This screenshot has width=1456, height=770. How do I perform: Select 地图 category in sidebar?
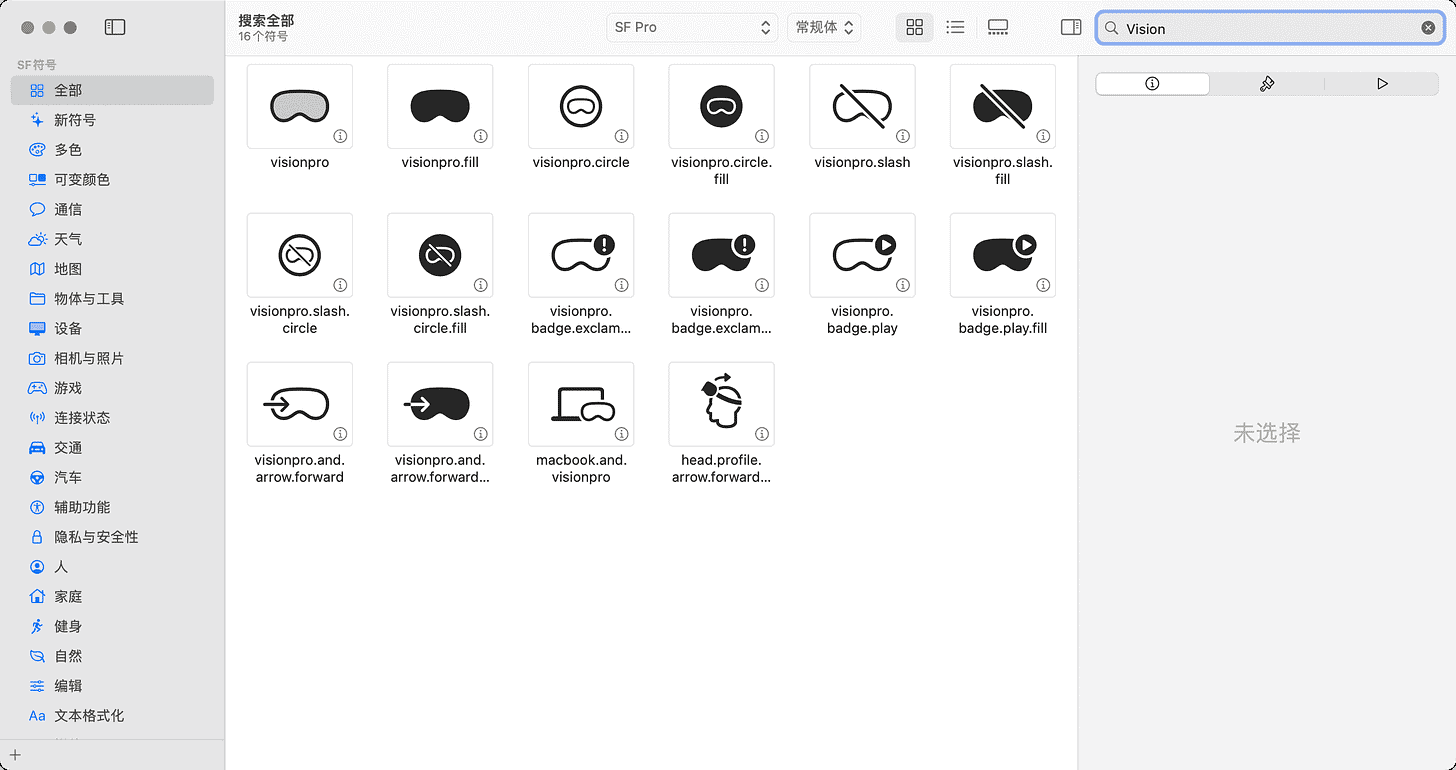pyautogui.click(x=112, y=269)
